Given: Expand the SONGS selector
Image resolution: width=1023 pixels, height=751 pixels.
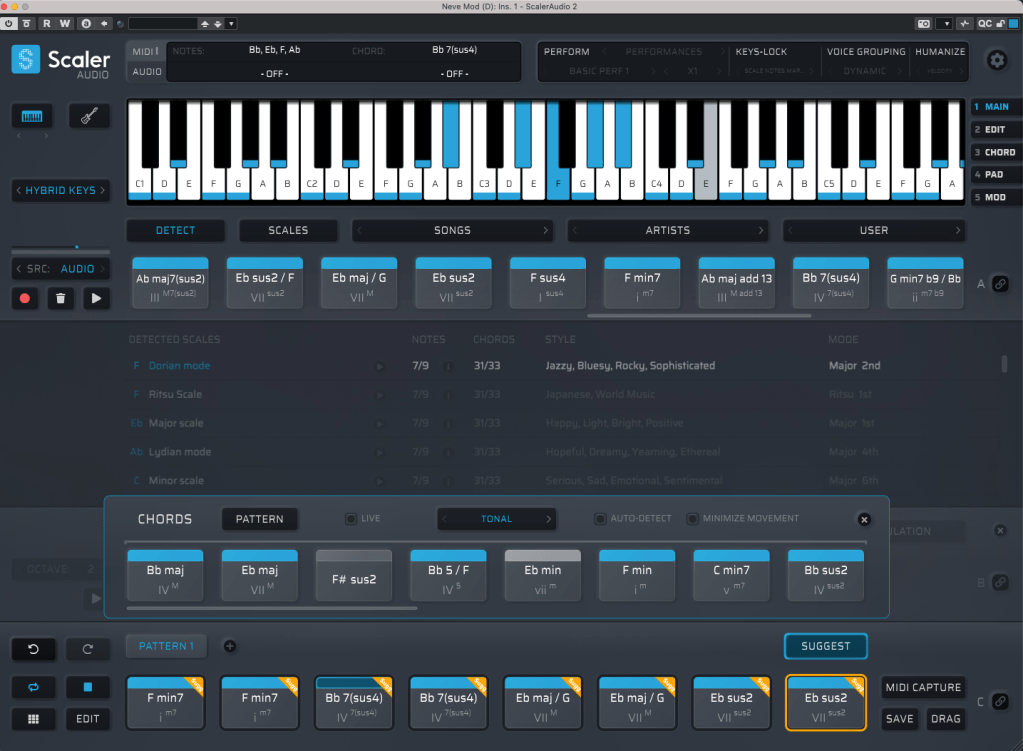Looking at the screenshot, I should pyautogui.click(x=452, y=230).
